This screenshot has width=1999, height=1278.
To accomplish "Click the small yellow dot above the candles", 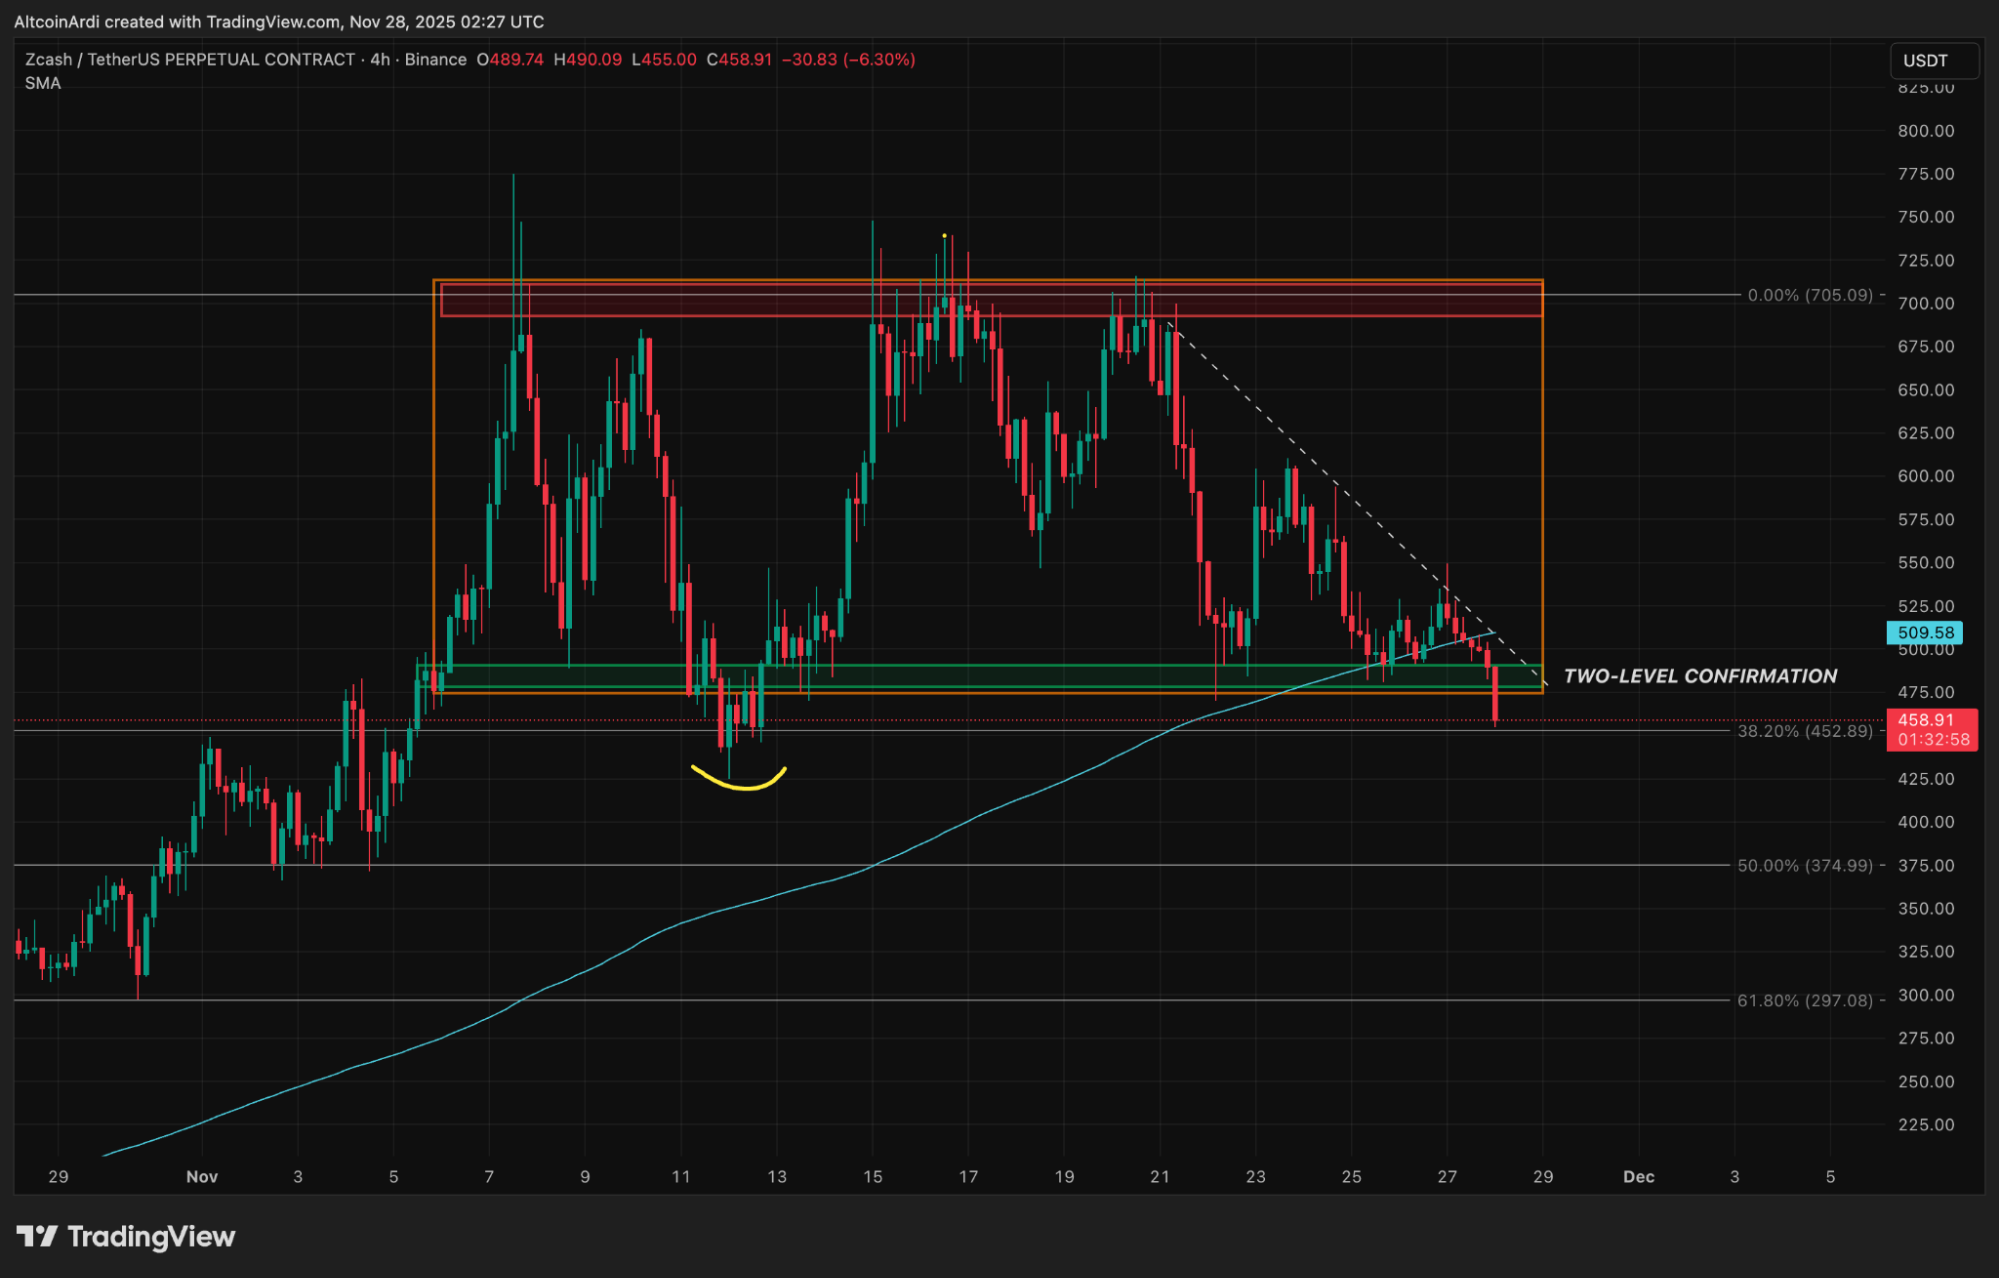I will tap(944, 236).
